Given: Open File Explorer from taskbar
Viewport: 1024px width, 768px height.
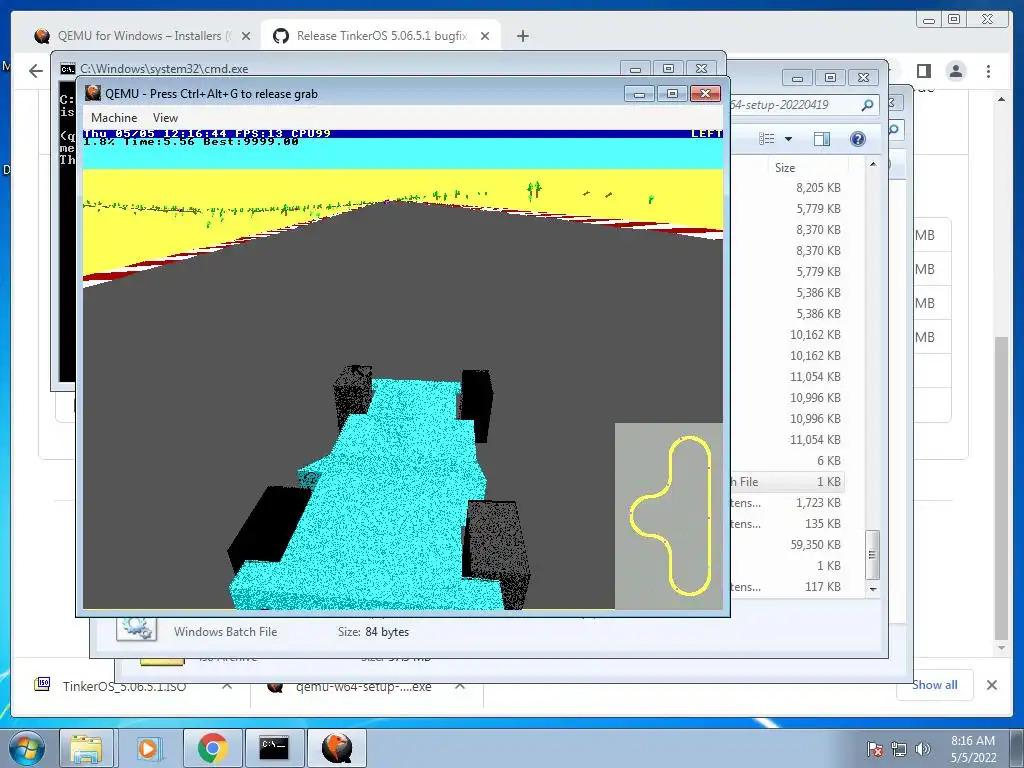Looking at the screenshot, I should (87, 748).
